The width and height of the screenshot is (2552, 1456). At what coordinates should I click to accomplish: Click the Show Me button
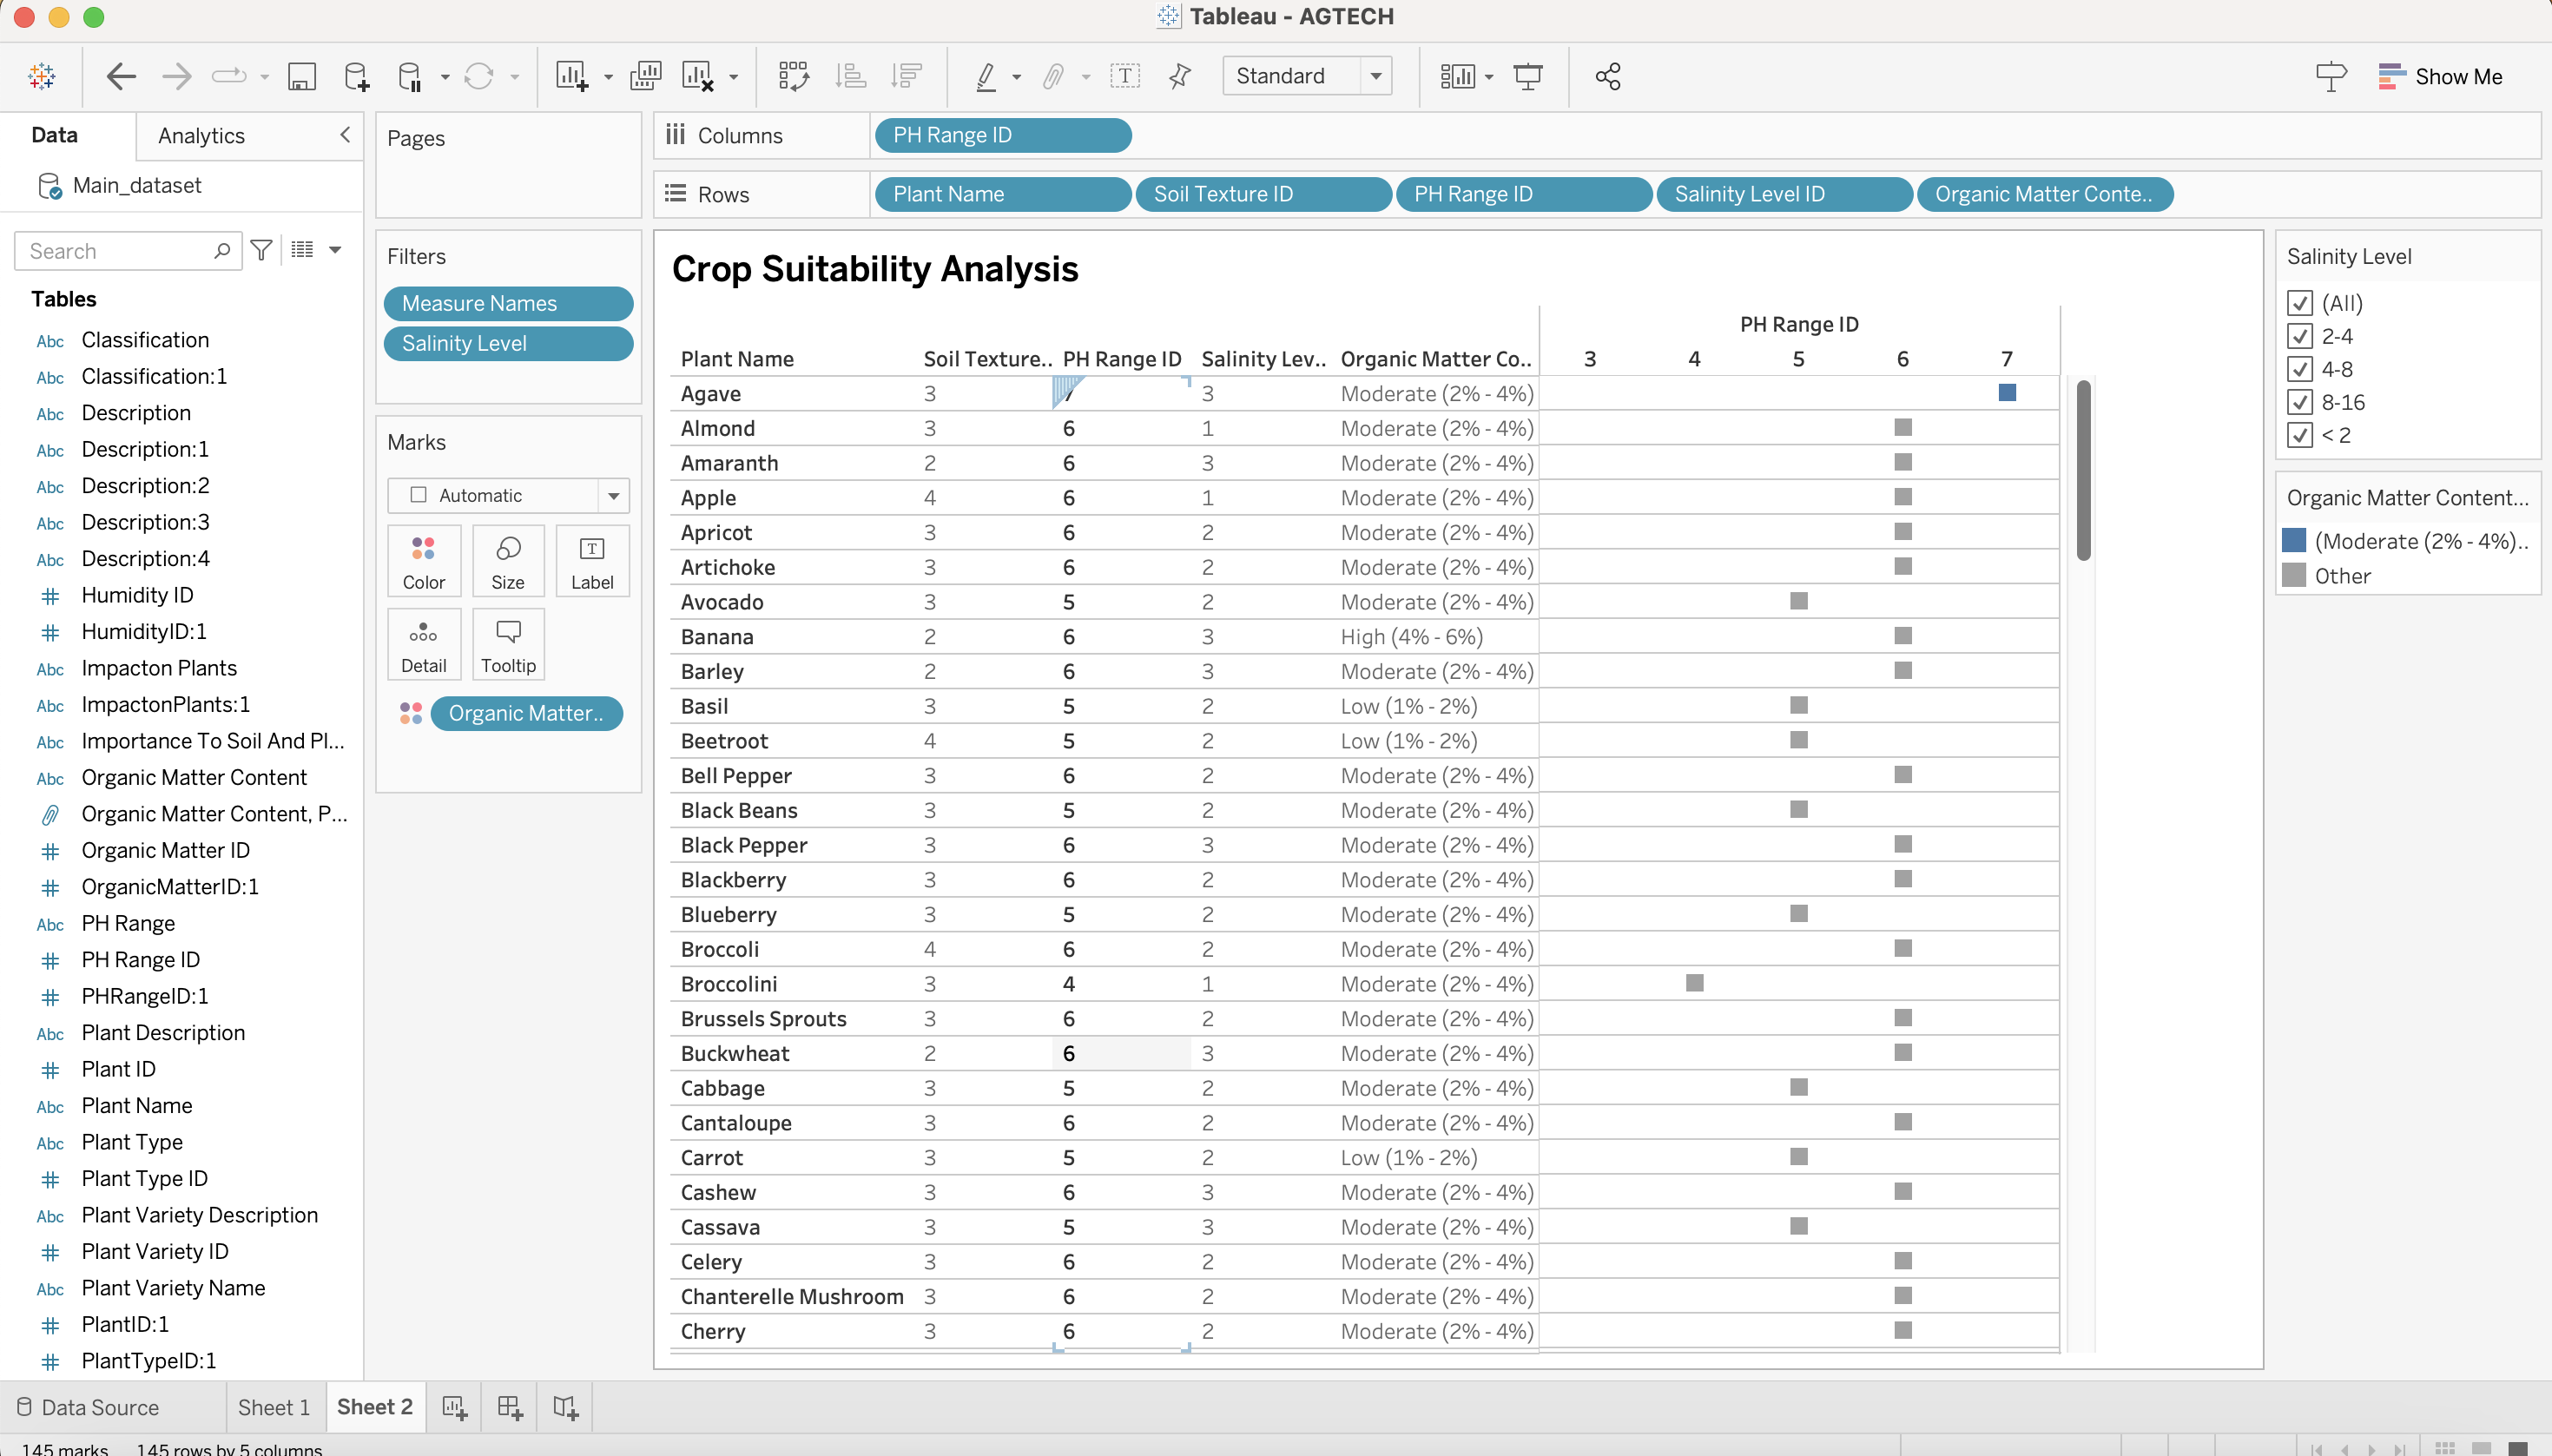point(2440,76)
